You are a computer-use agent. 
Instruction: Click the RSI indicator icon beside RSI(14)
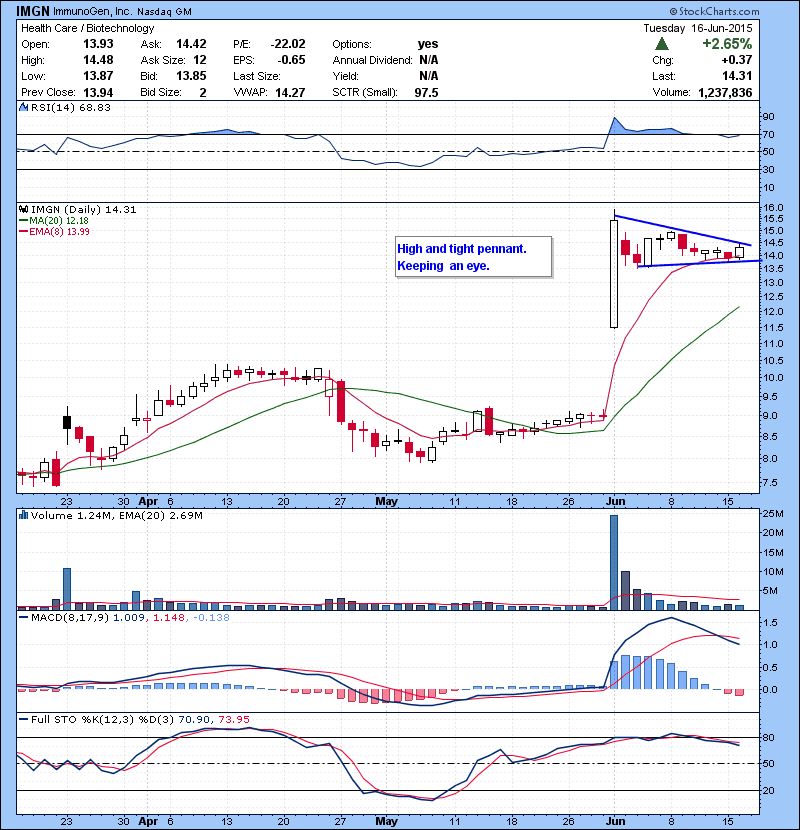(23, 107)
